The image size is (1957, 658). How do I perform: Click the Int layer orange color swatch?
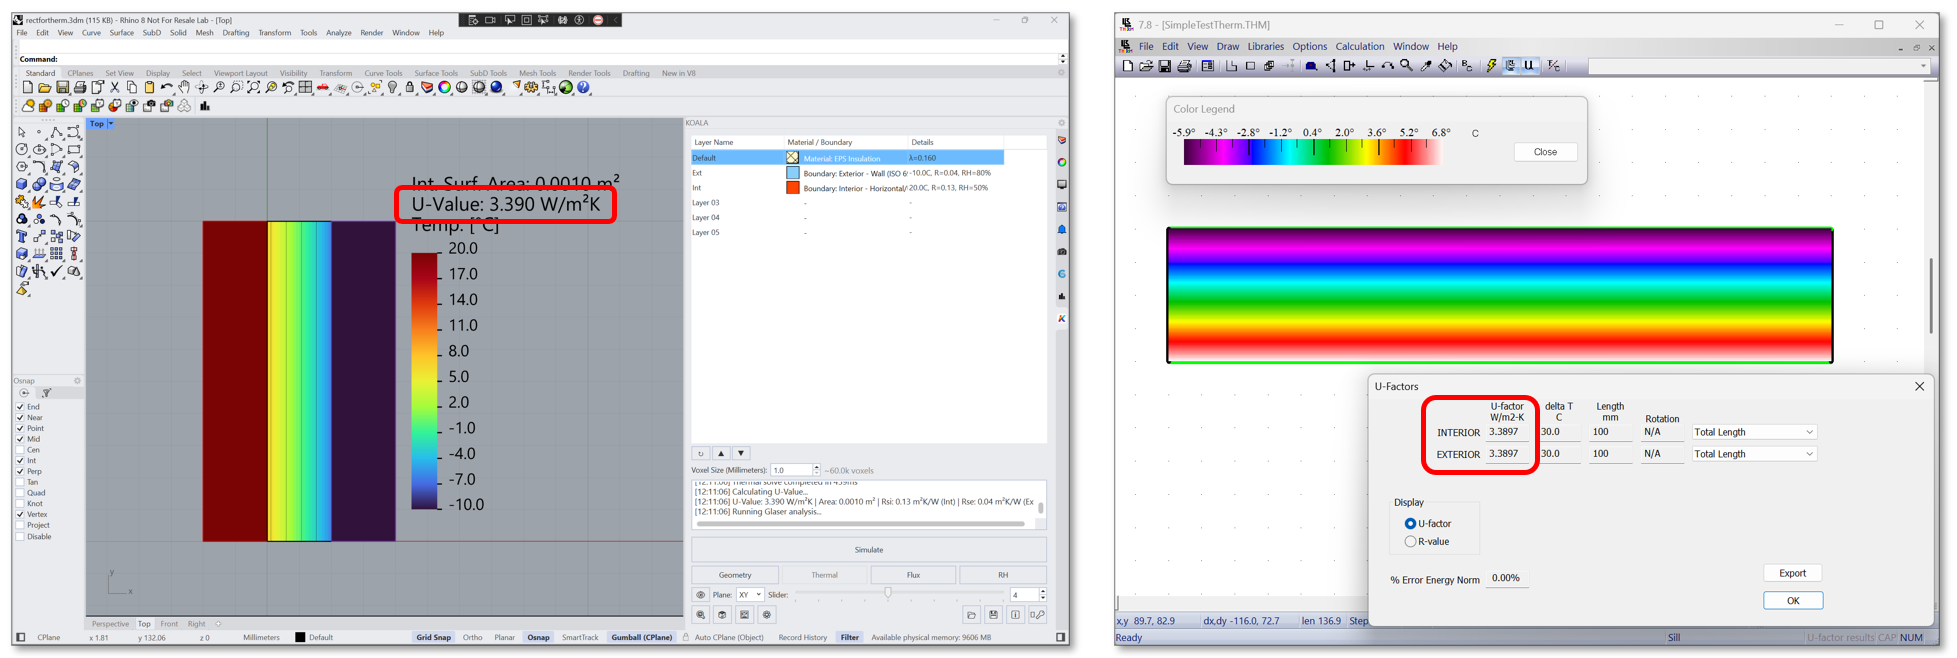click(x=793, y=188)
